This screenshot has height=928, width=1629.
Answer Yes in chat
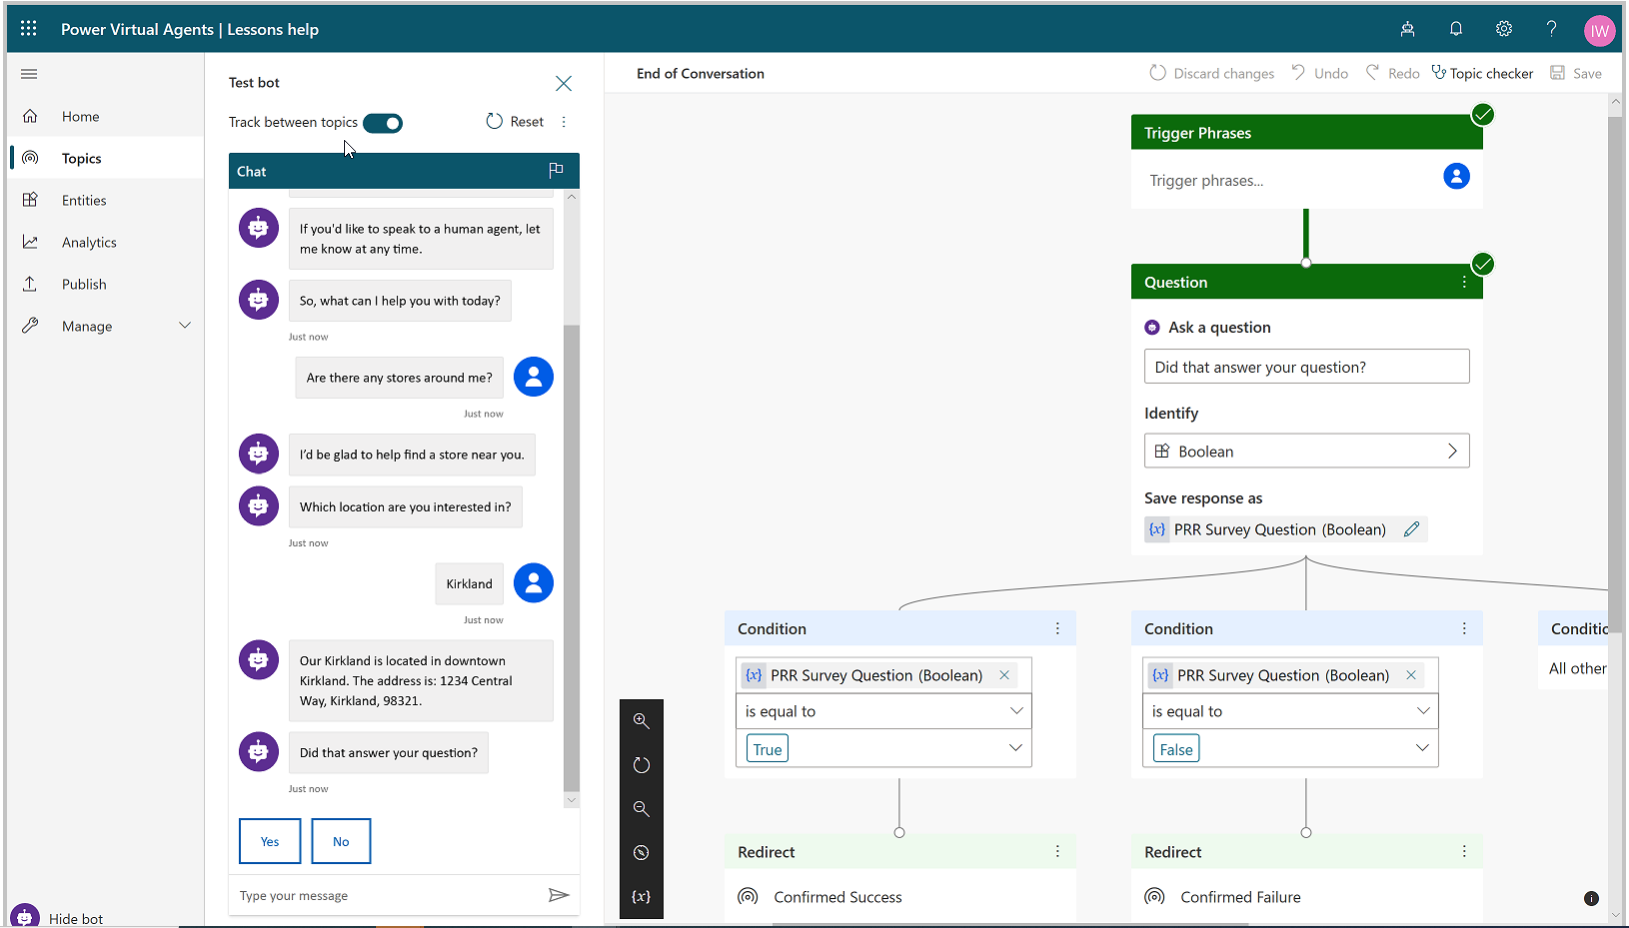(x=270, y=841)
